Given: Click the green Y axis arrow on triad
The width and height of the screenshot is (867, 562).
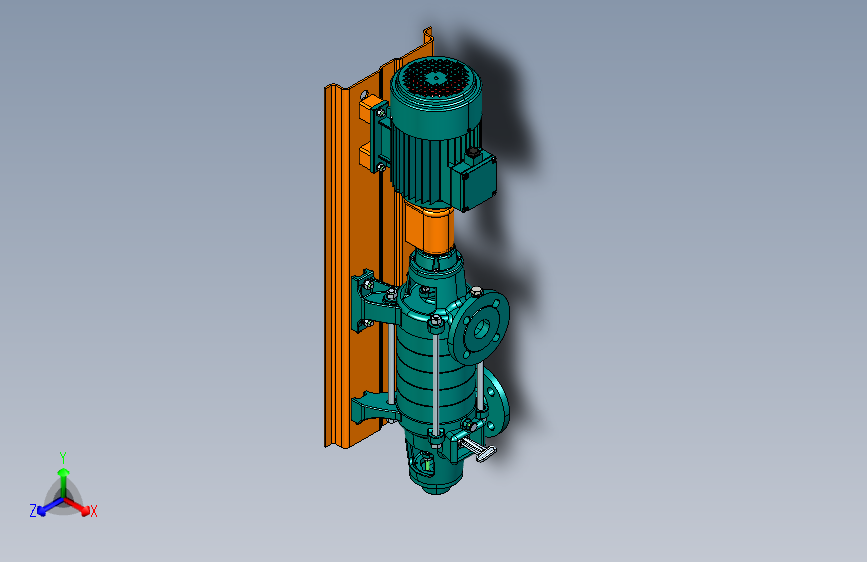Looking at the screenshot, I should [x=64, y=483].
